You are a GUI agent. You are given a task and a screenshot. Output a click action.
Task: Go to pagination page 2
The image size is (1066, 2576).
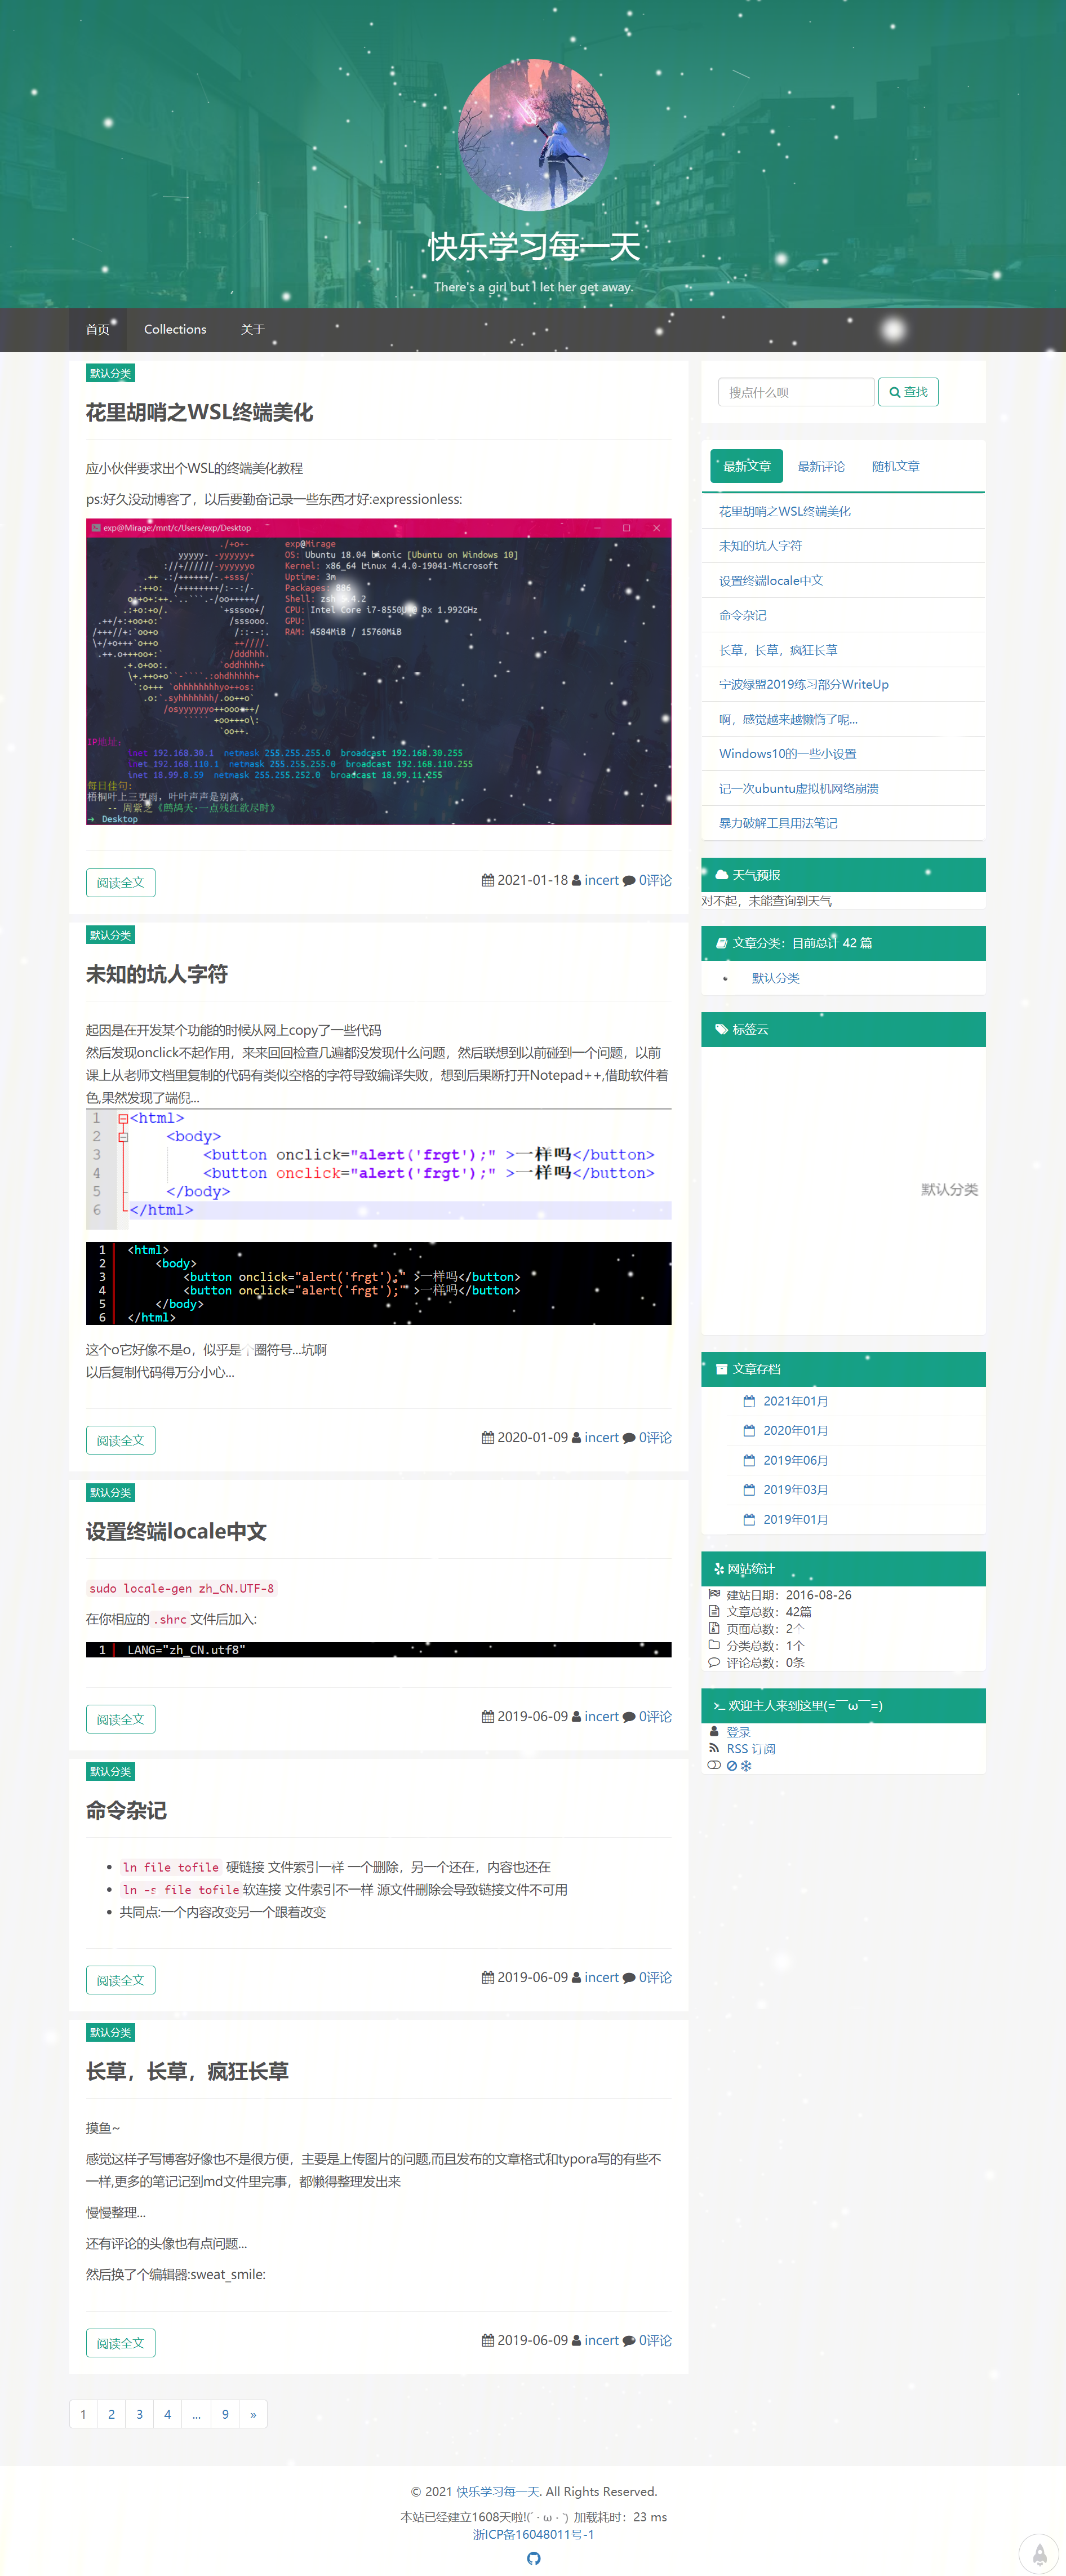(x=111, y=2414)
